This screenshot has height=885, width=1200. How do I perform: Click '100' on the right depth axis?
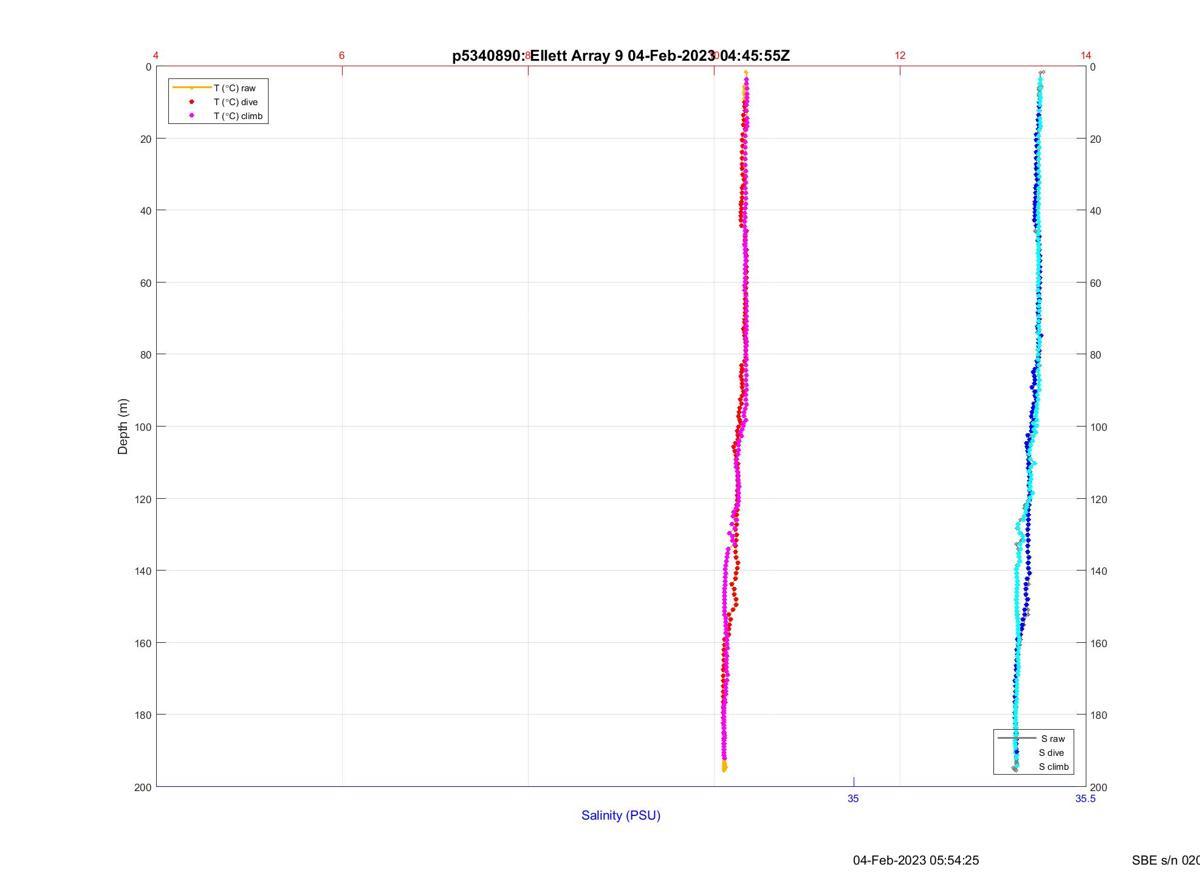pyautogui.click(x=1099, y=427)
